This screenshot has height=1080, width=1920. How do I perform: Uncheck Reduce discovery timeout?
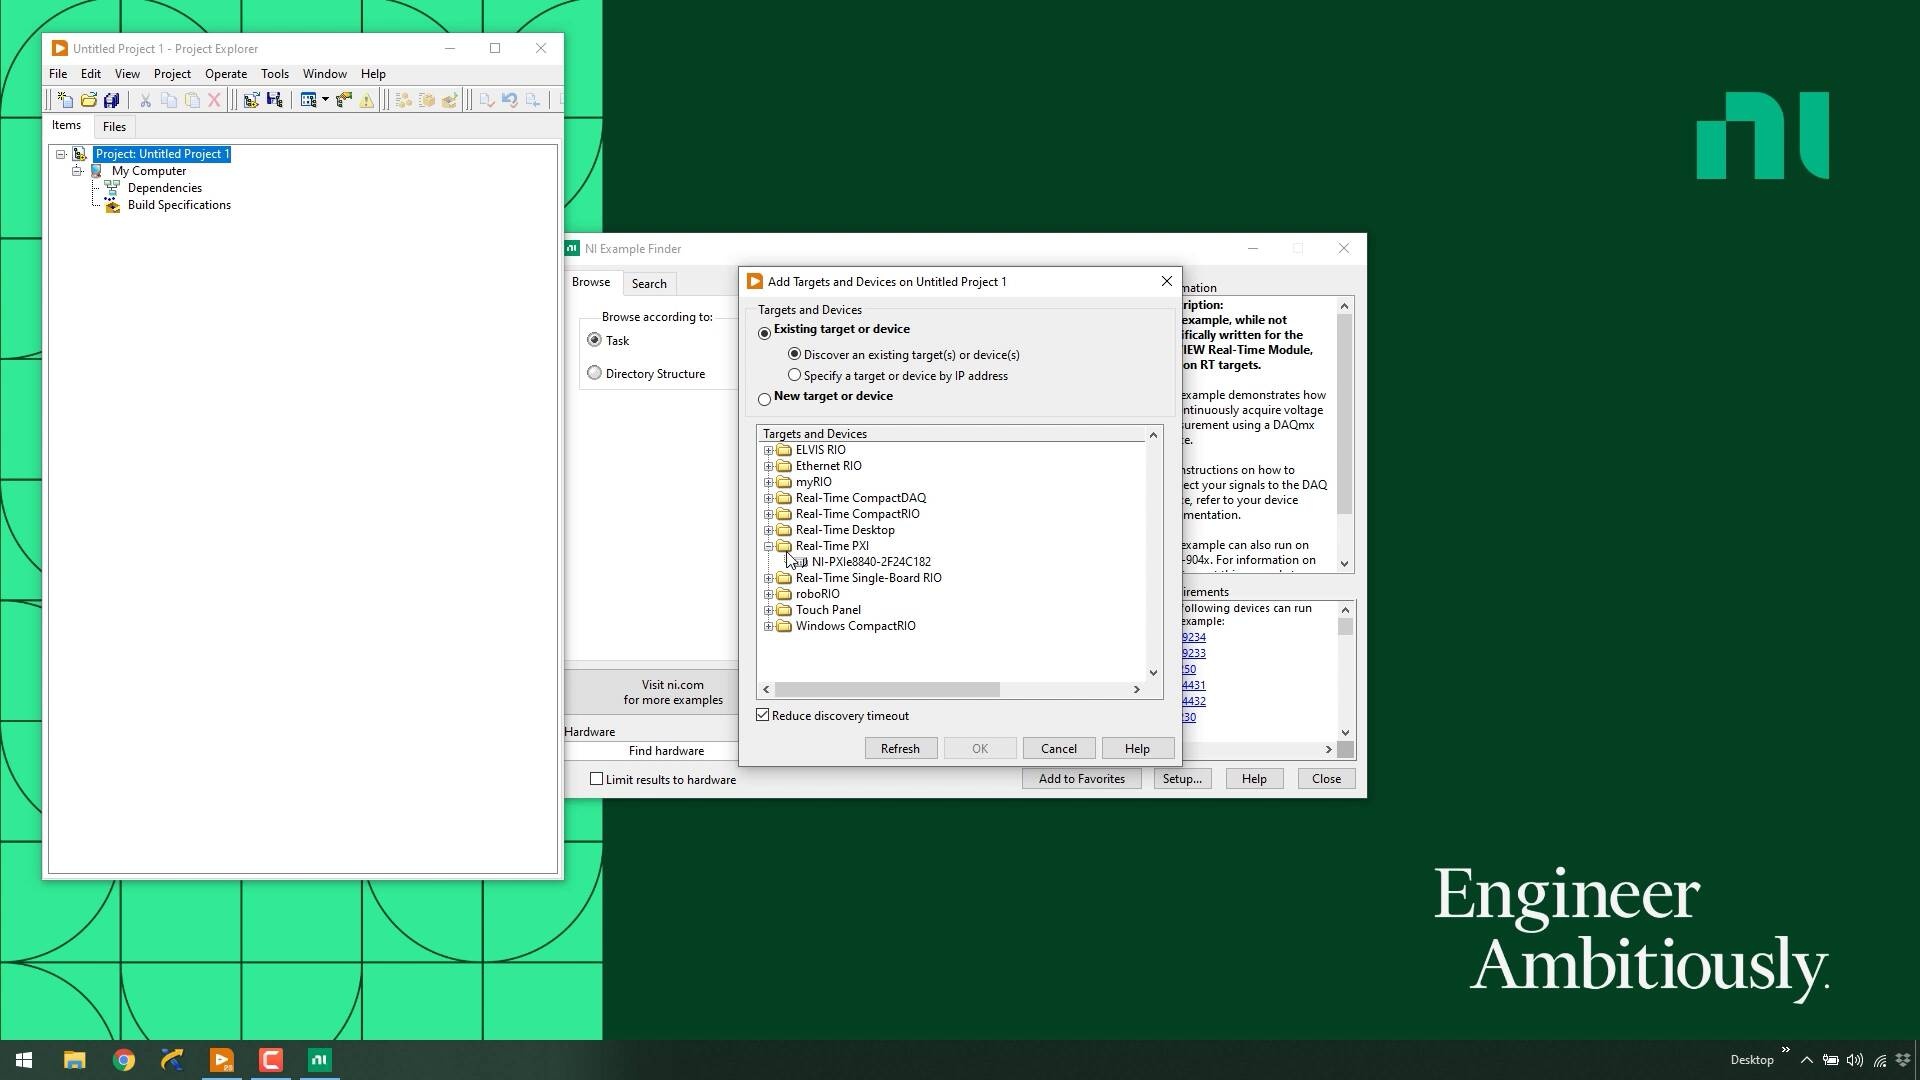click(x=763, y=716)
